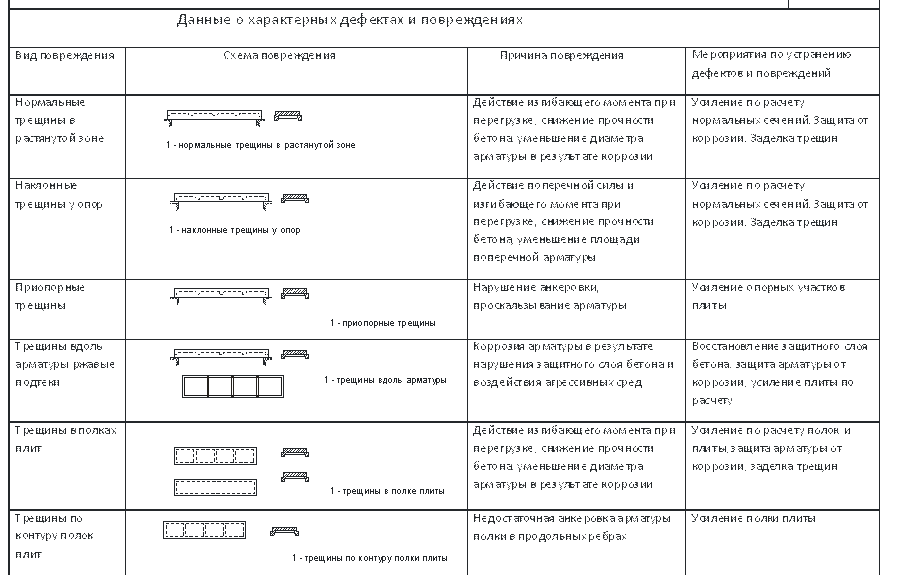Screen dimensions: 924x578
Task: Click cross-section icon in the normal cracks row
Action: coord(288,116)
